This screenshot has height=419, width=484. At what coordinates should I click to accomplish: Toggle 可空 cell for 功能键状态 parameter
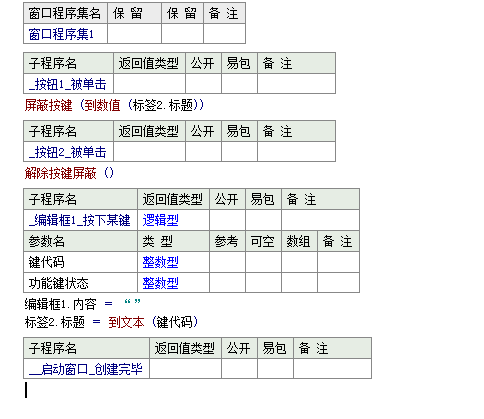(x=263, y=283)
